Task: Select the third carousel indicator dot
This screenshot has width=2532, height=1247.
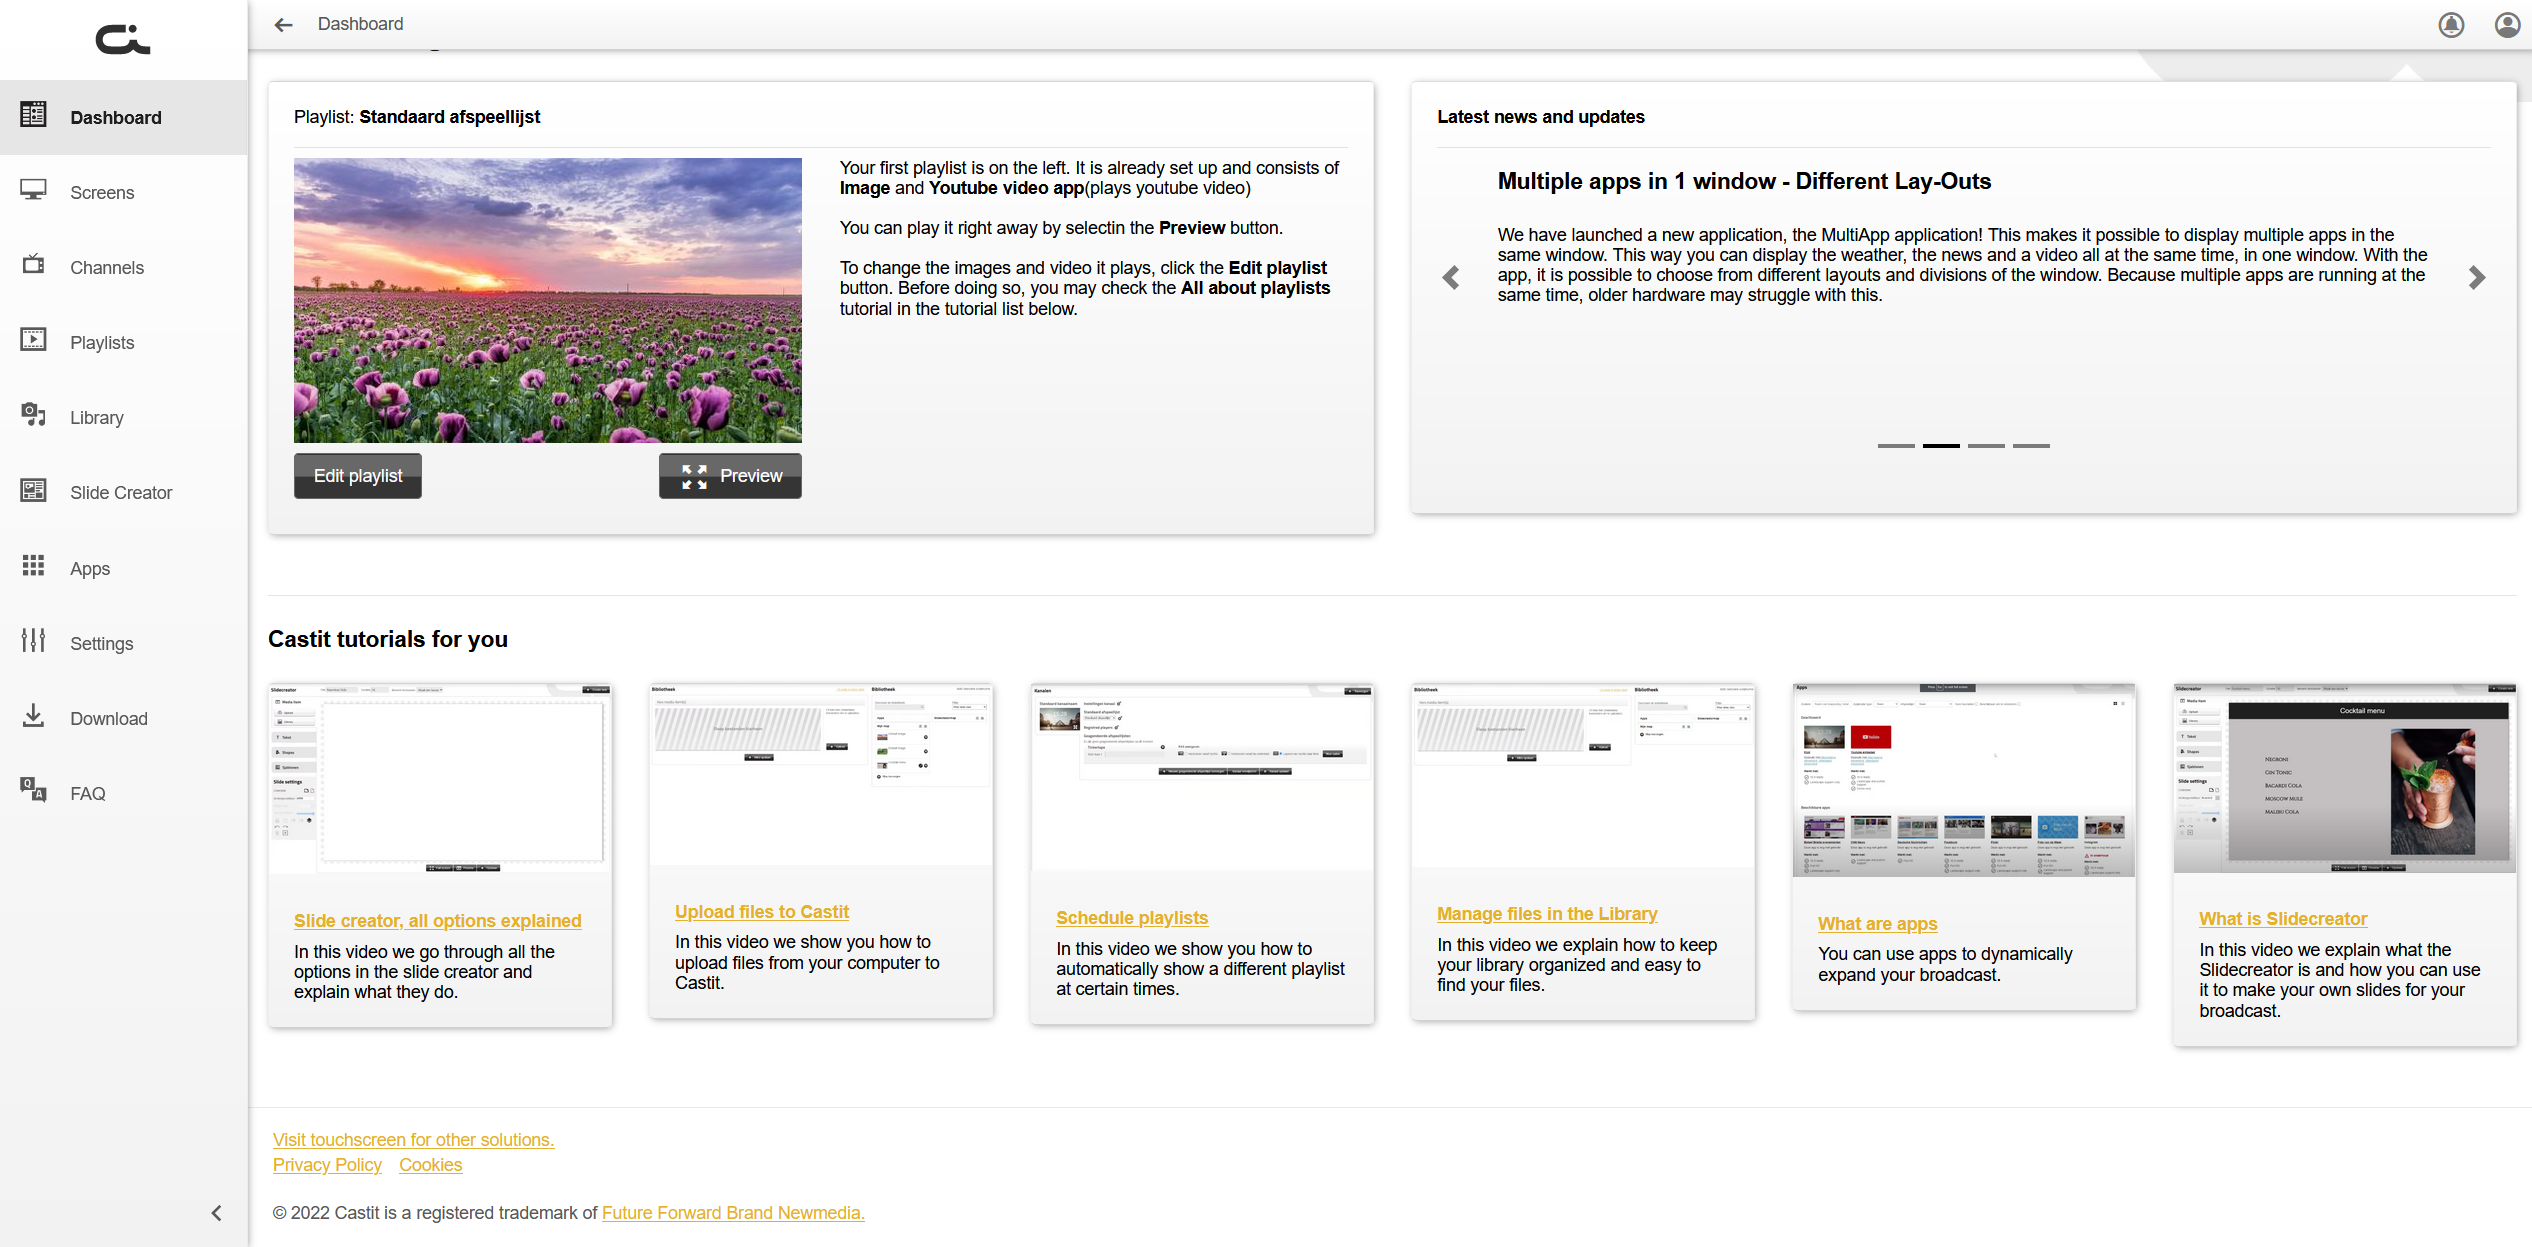Action: pos(1987,446)
